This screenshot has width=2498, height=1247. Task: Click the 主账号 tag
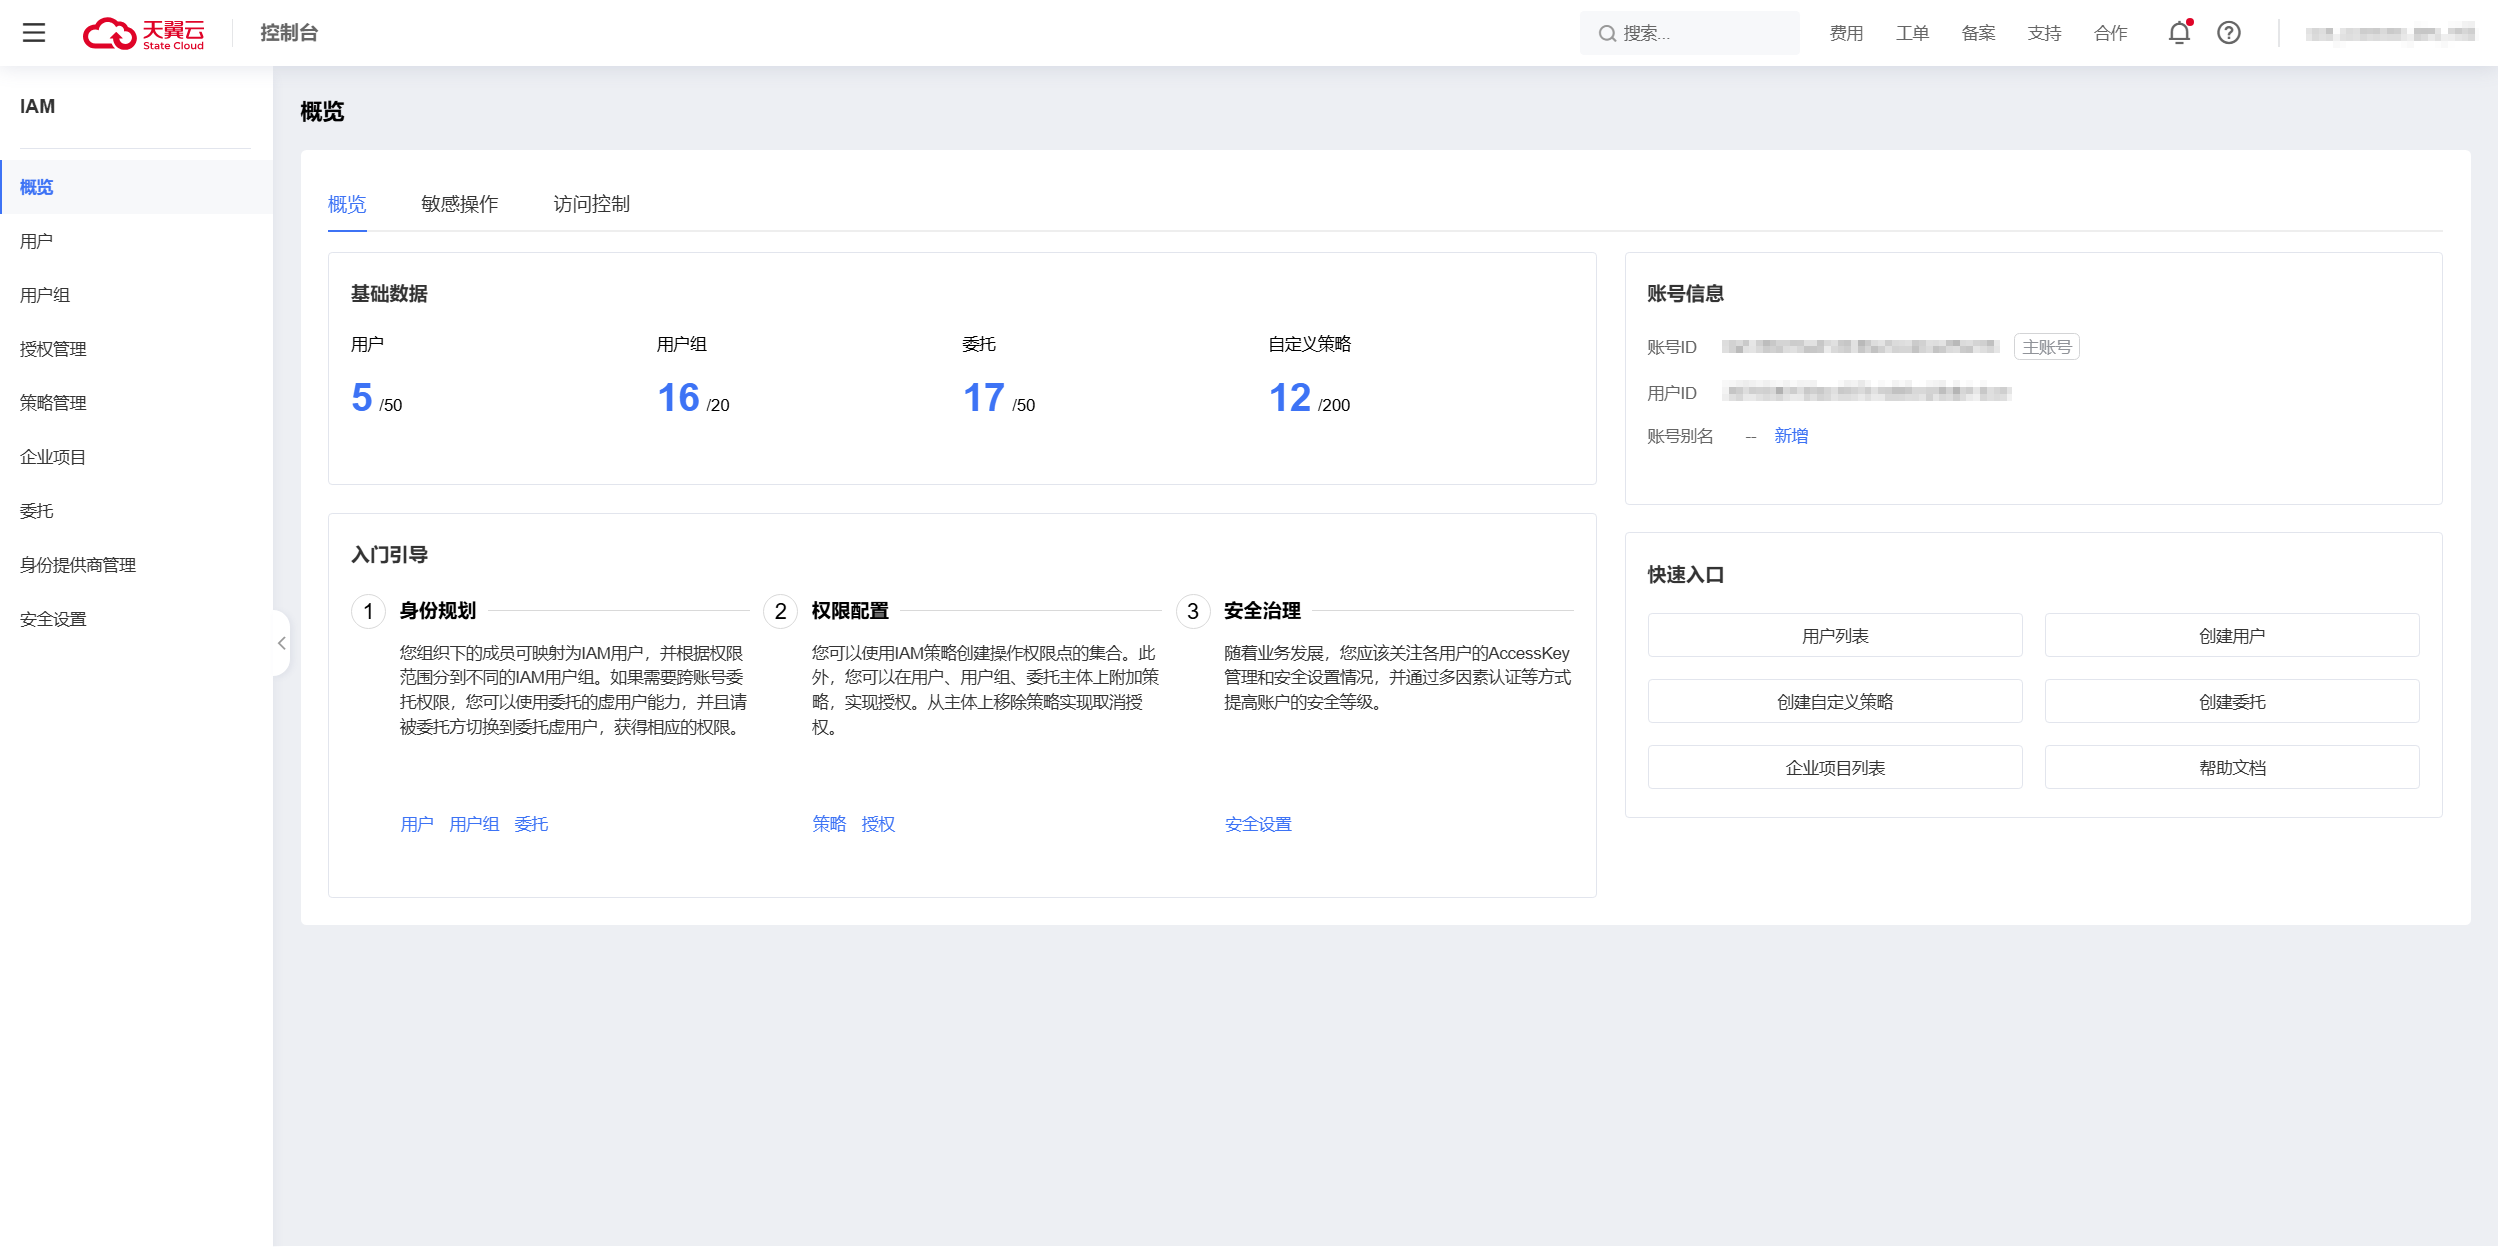[2046, 347]
